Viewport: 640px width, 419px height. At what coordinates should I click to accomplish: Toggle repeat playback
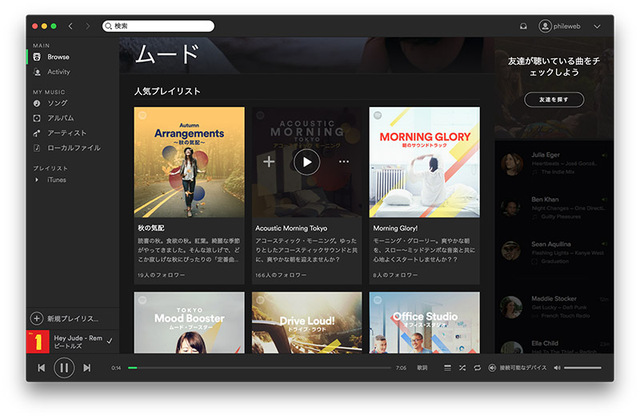477,368
